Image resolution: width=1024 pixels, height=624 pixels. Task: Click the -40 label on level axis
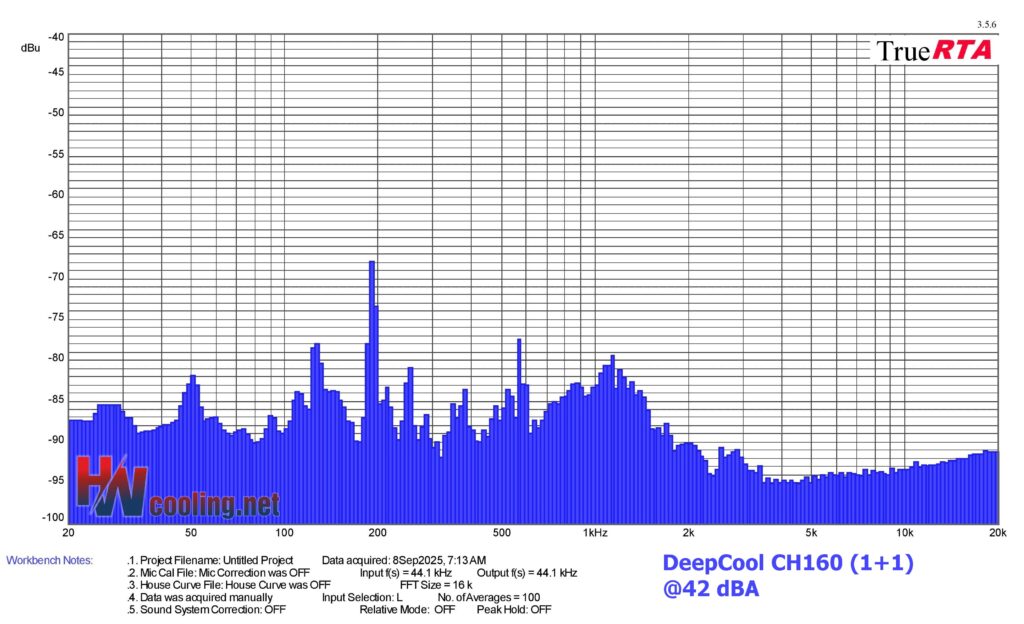(x=56, y=37)
